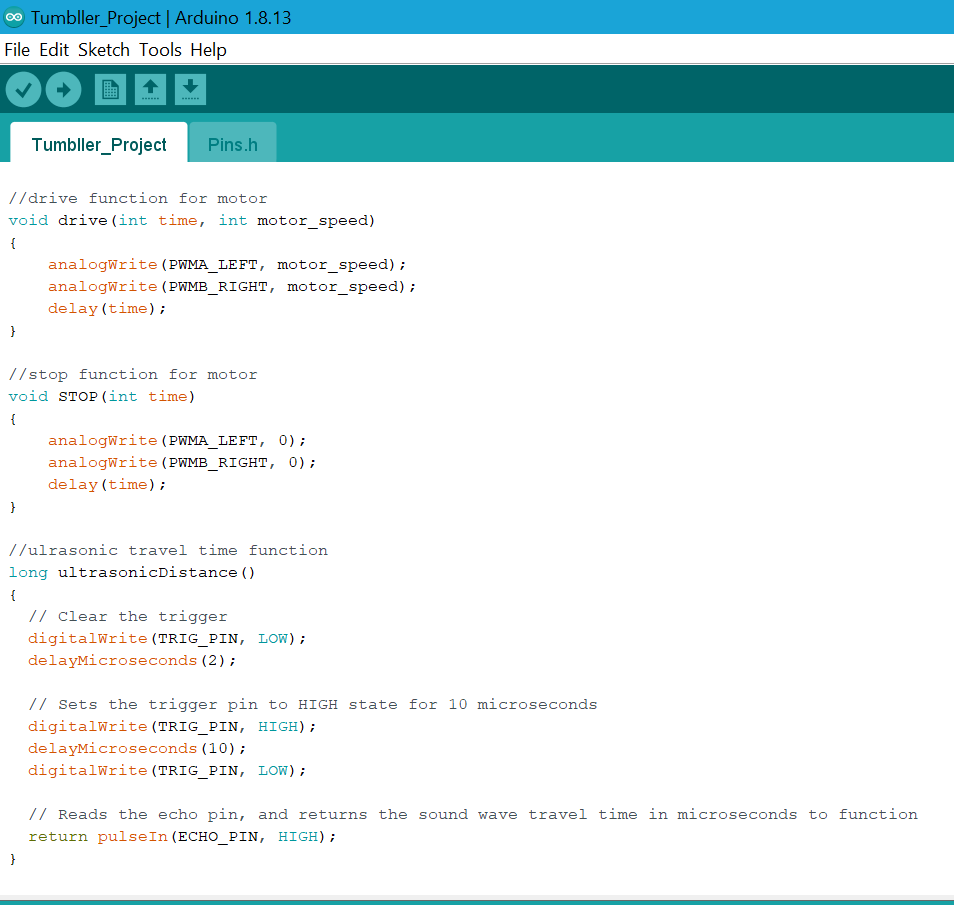Screen dimensions: 954x905
Task: Create a new sketch with the New icon
Action: pyautogui.click(x=110, y=89)
